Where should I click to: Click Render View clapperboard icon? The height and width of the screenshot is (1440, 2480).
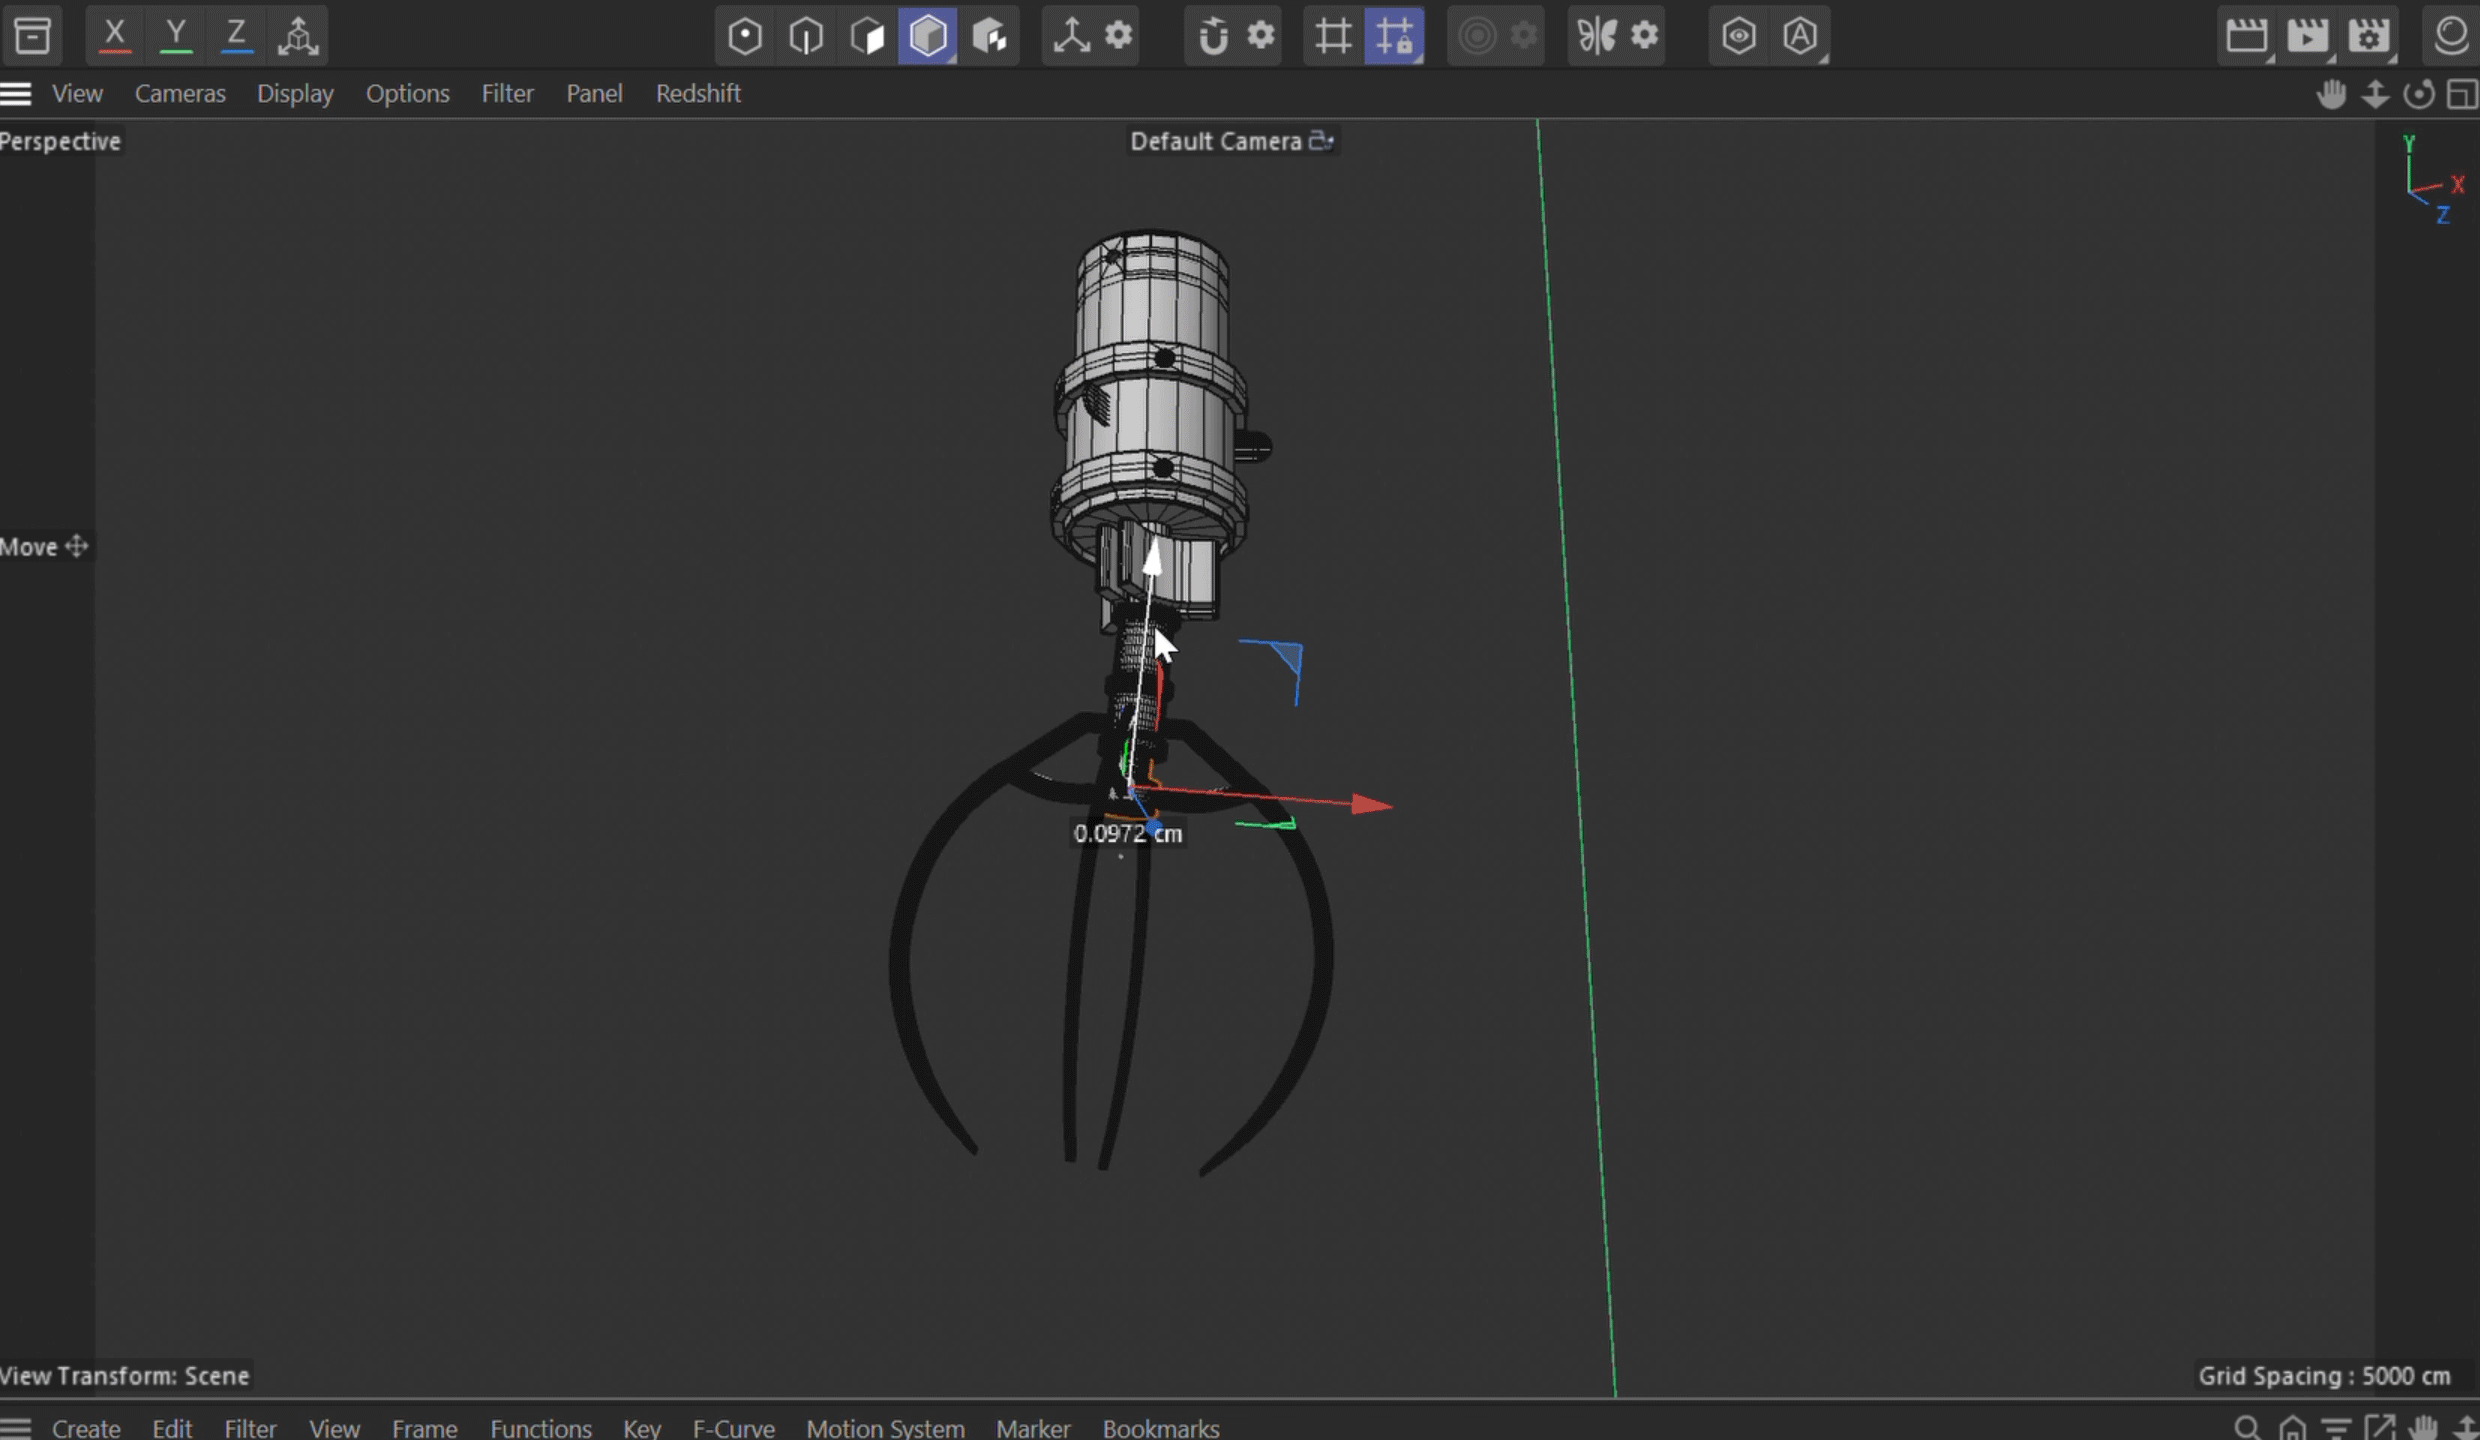[x=2246, y=36]
